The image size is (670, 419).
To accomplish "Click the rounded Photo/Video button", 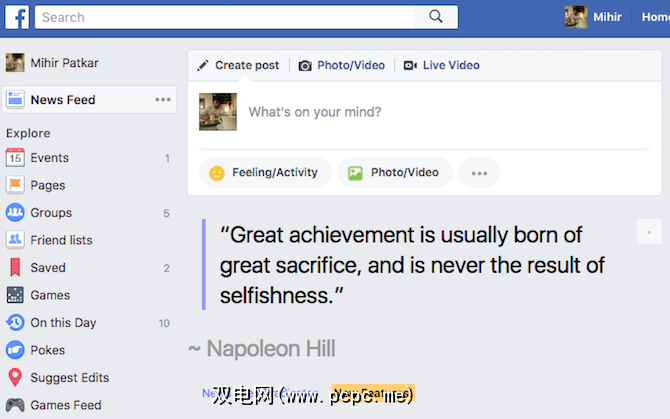I will pos(395,173).
